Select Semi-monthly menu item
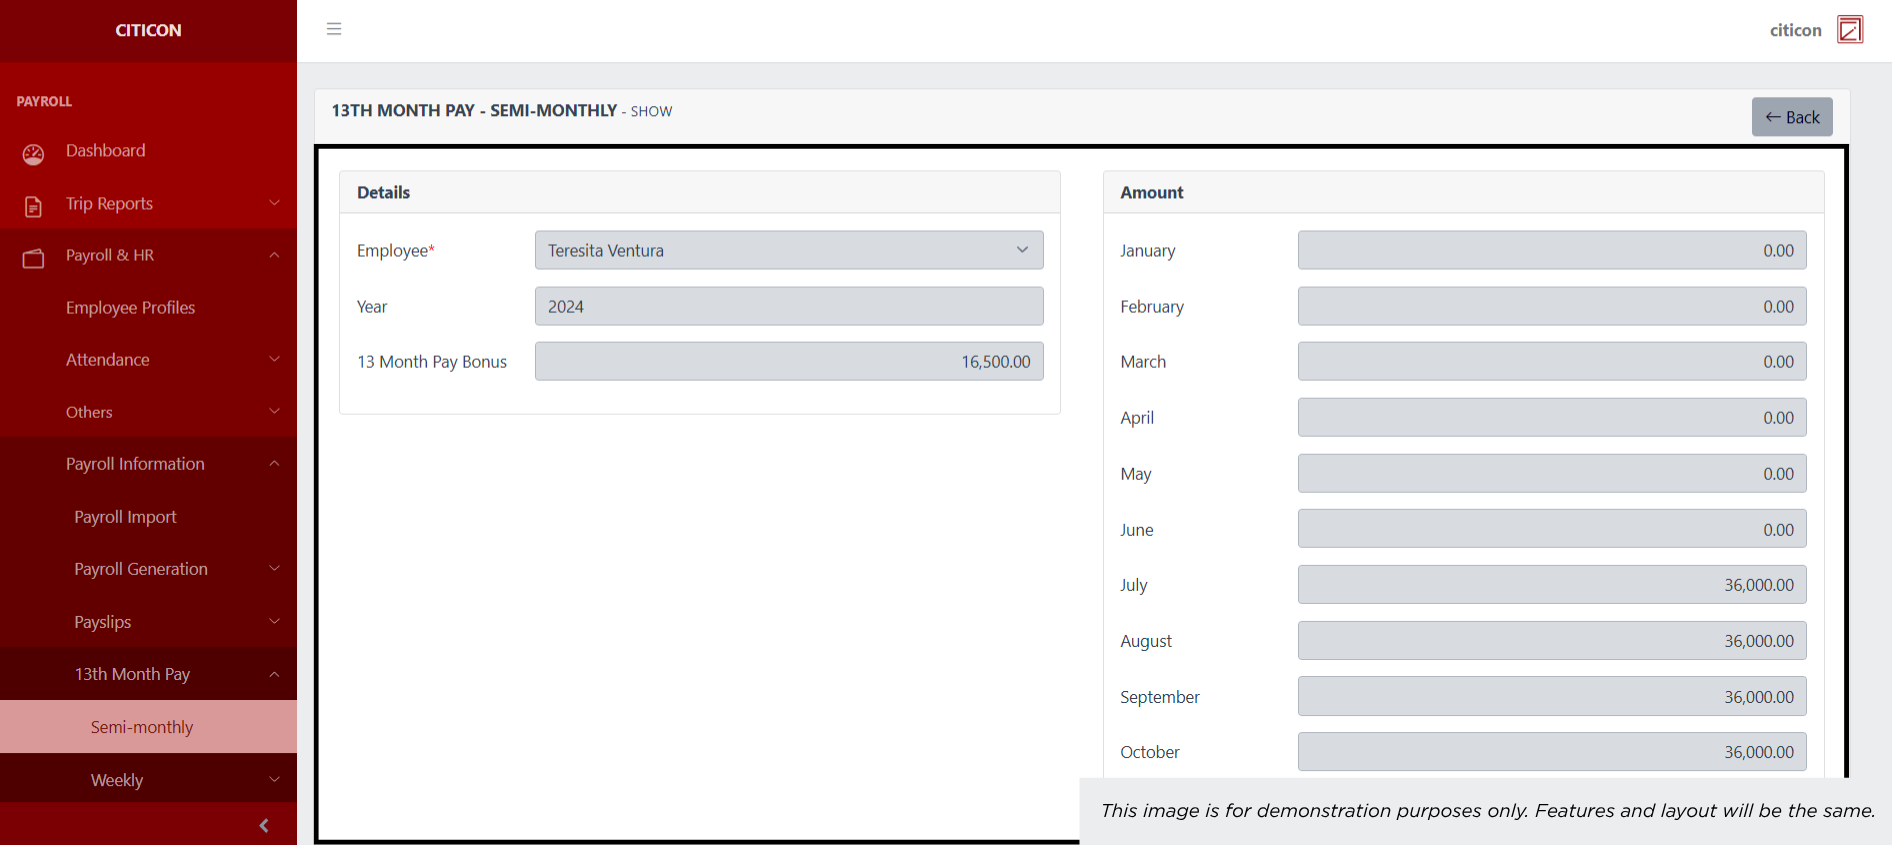Viewport: 1892px width, 845px height. click(x=142, y=727)
